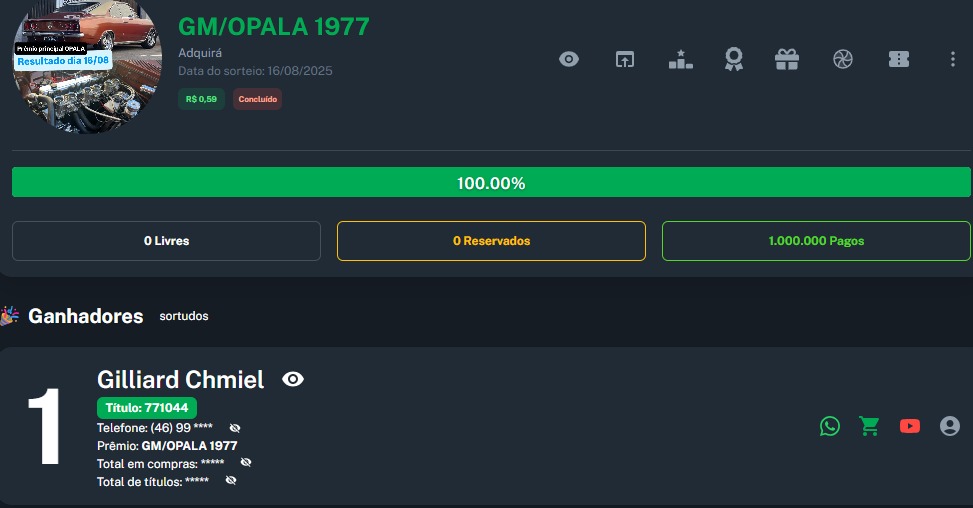Contact winner via WhatsApp icon
This screenshot has width=973, height=508.
click(x=830, y=426)
